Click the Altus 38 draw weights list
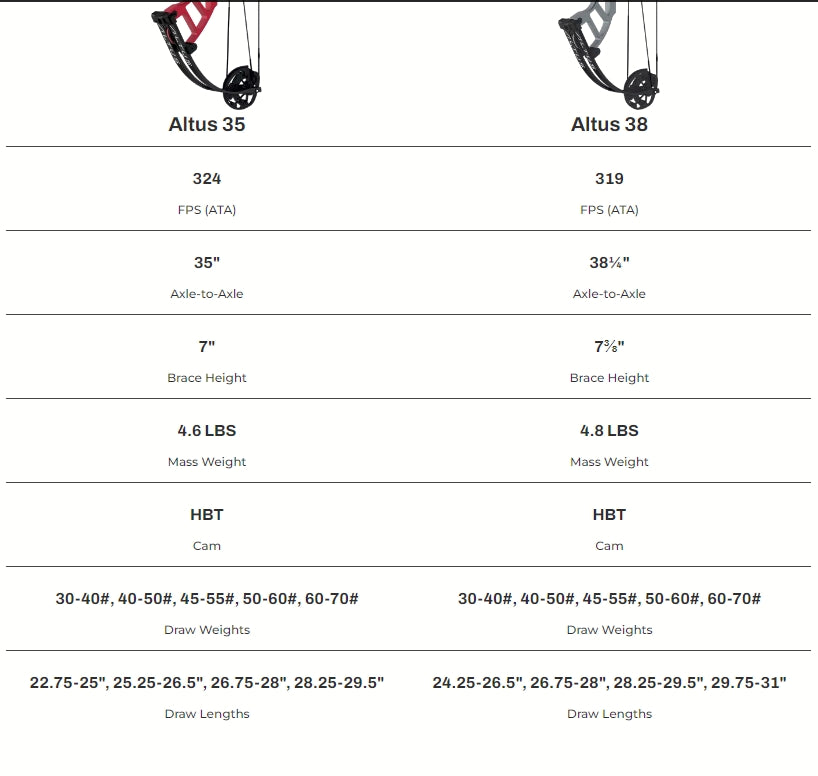This screenshot has width=818, height=776. (609, 599)
